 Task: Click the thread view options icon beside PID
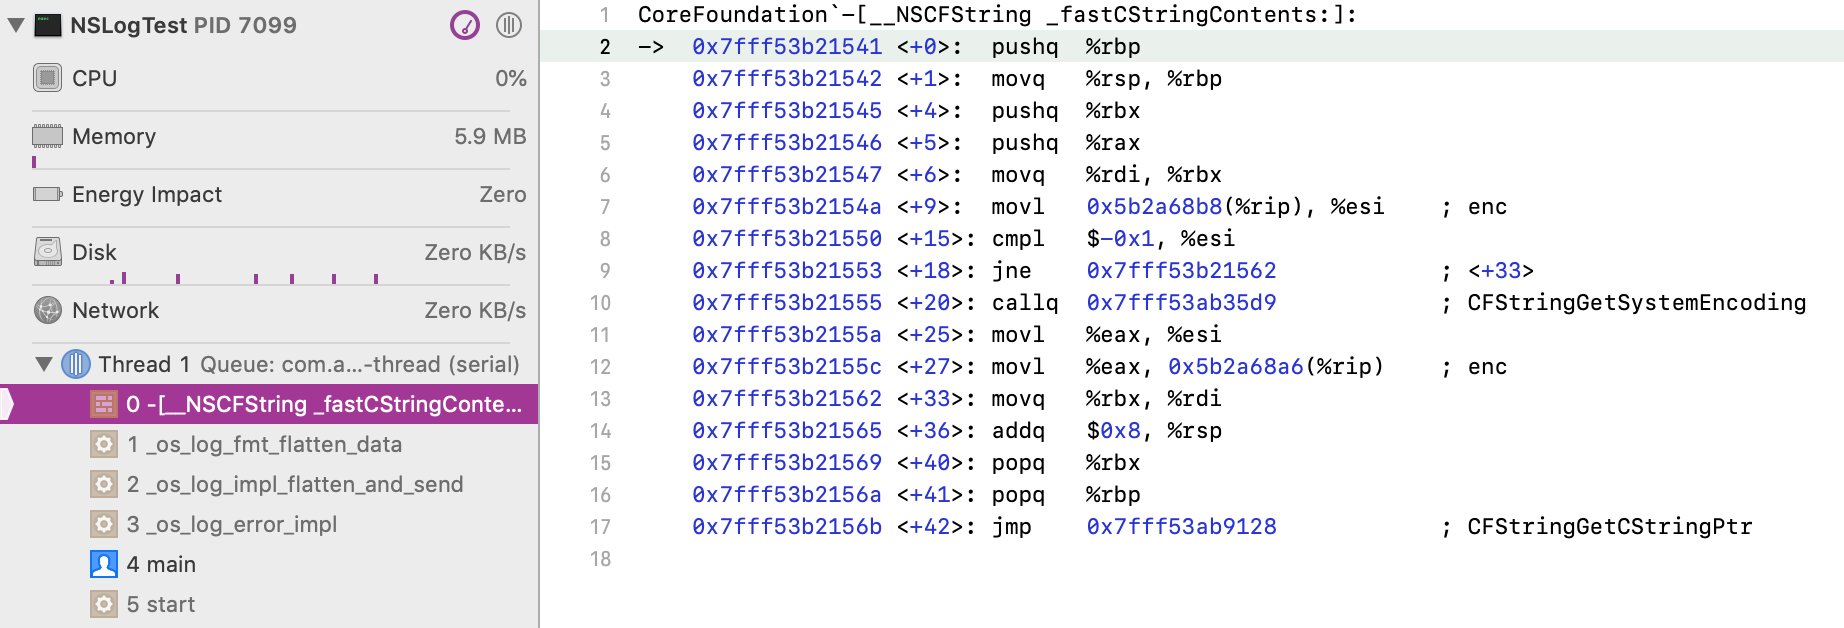[509, 25]
